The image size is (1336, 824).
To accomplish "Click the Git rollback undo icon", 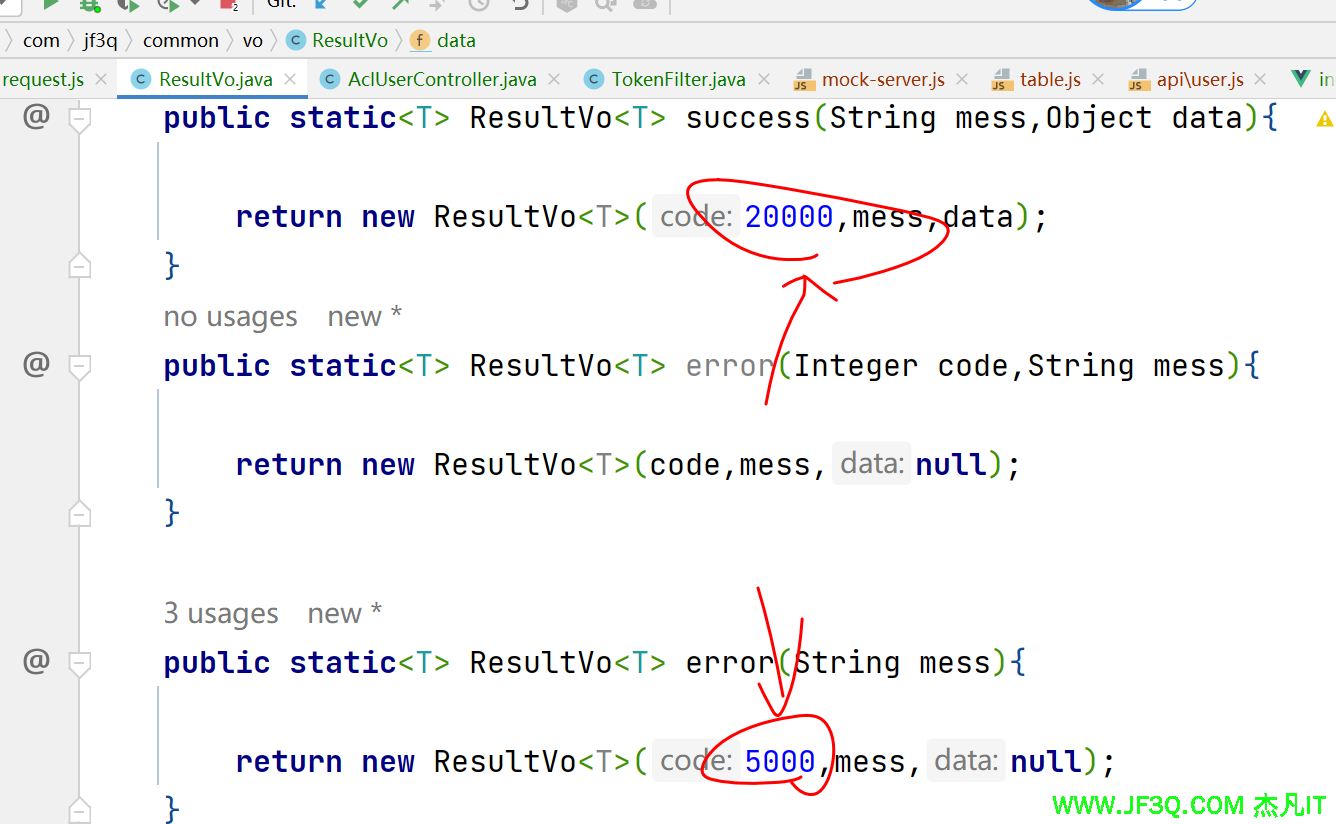I will click(x=519, y=4).
